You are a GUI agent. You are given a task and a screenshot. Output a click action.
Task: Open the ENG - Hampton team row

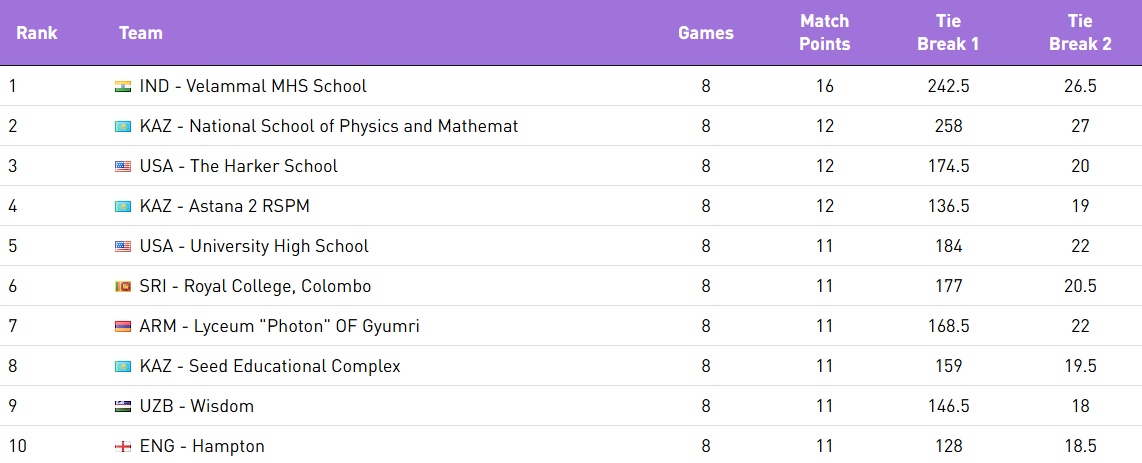pos(202,446)
